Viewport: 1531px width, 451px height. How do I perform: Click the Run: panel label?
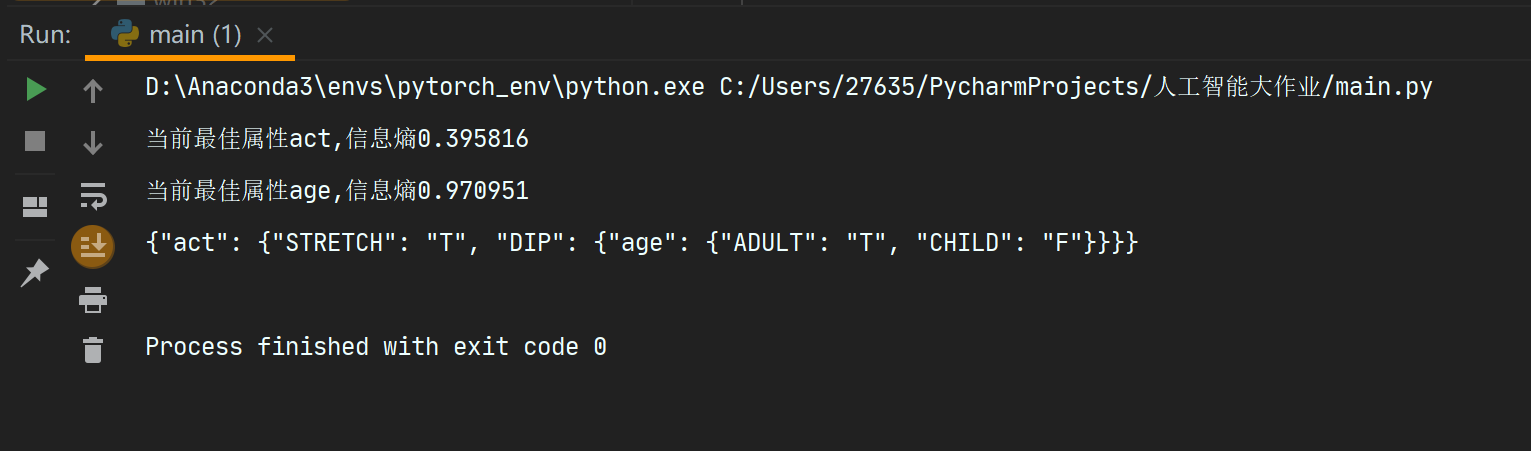click(x=45, y=35)
